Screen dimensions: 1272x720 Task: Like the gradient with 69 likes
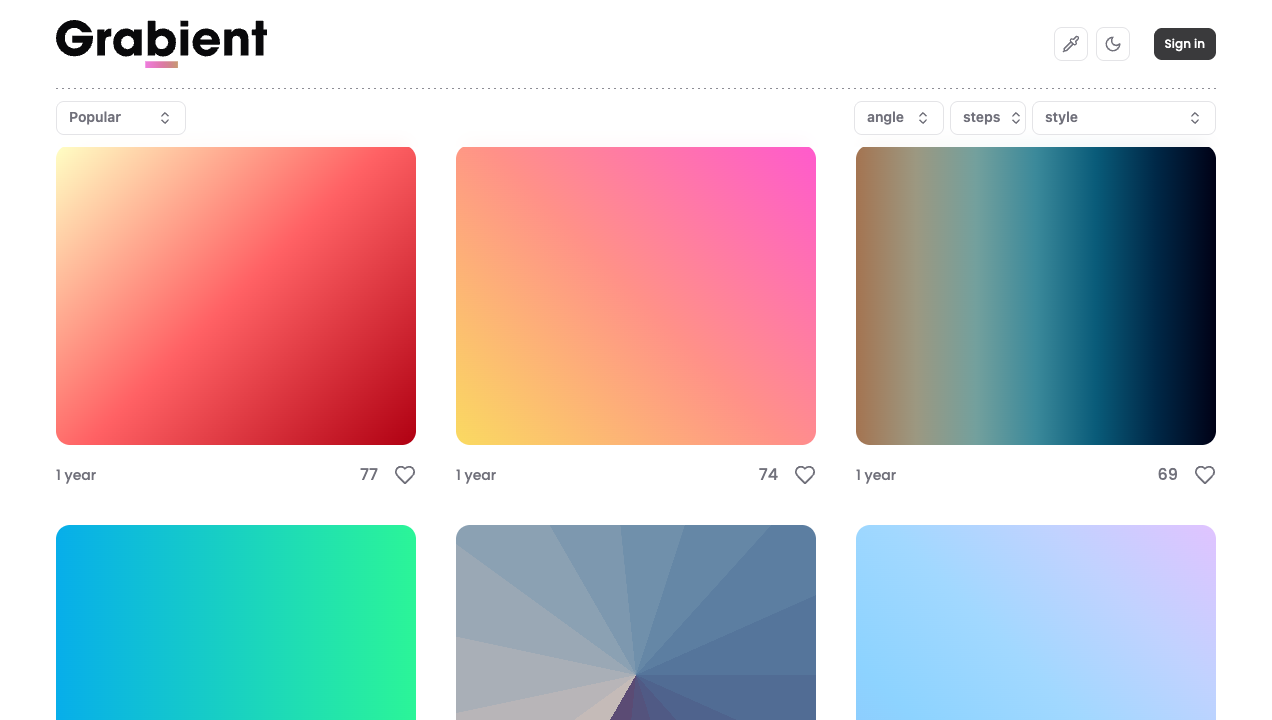coord(1205,475)
